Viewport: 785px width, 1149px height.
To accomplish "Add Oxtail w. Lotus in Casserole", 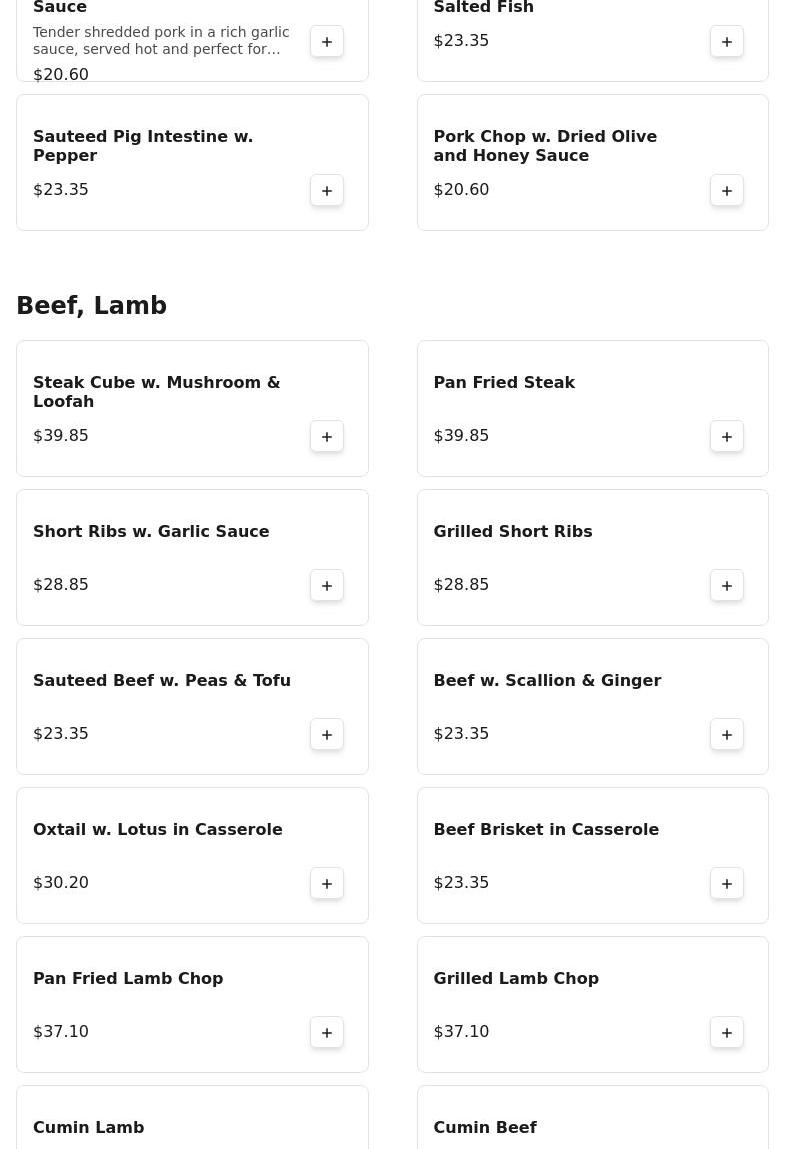I will [327, 883].
